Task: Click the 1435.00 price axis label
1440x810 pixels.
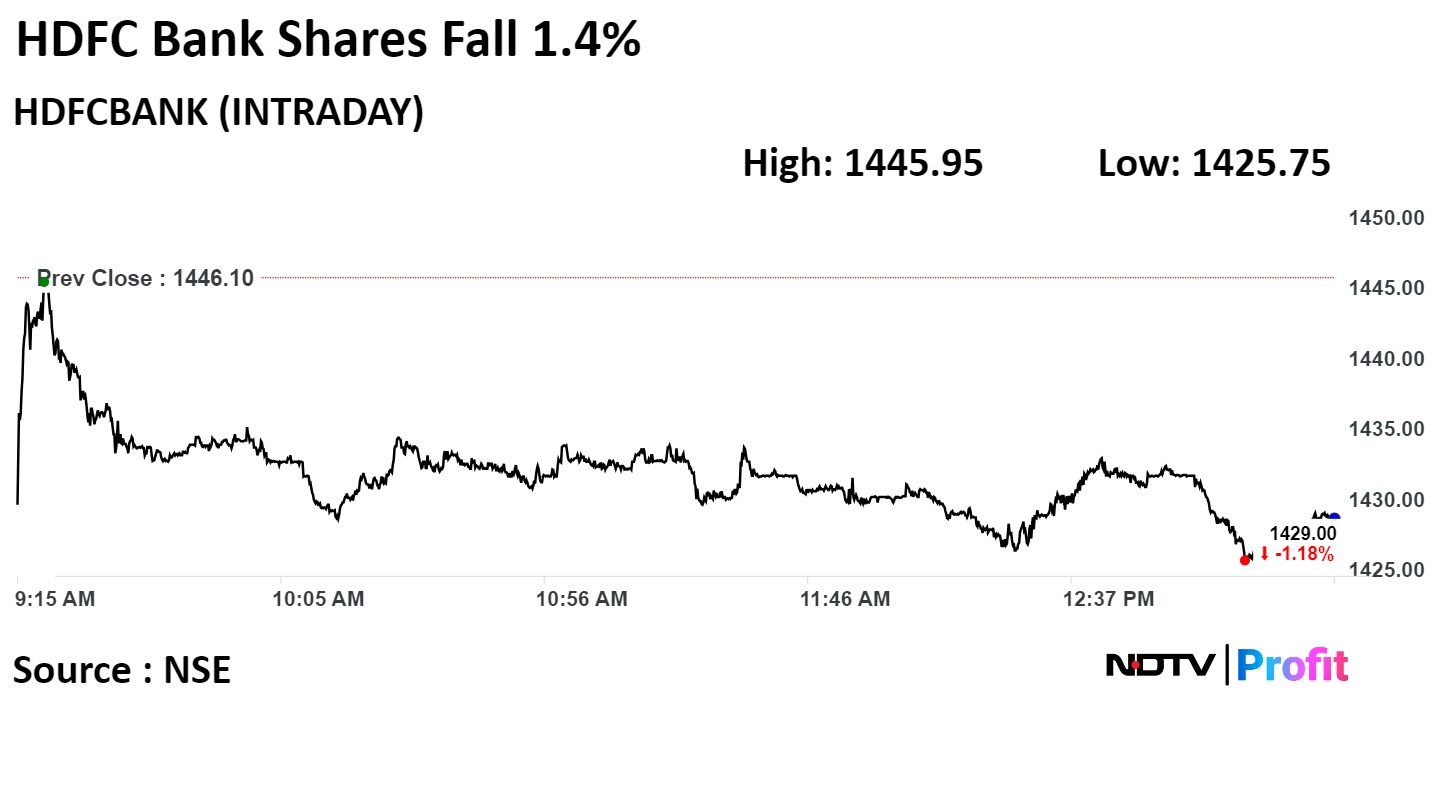Action: [x=1385, y=429]
